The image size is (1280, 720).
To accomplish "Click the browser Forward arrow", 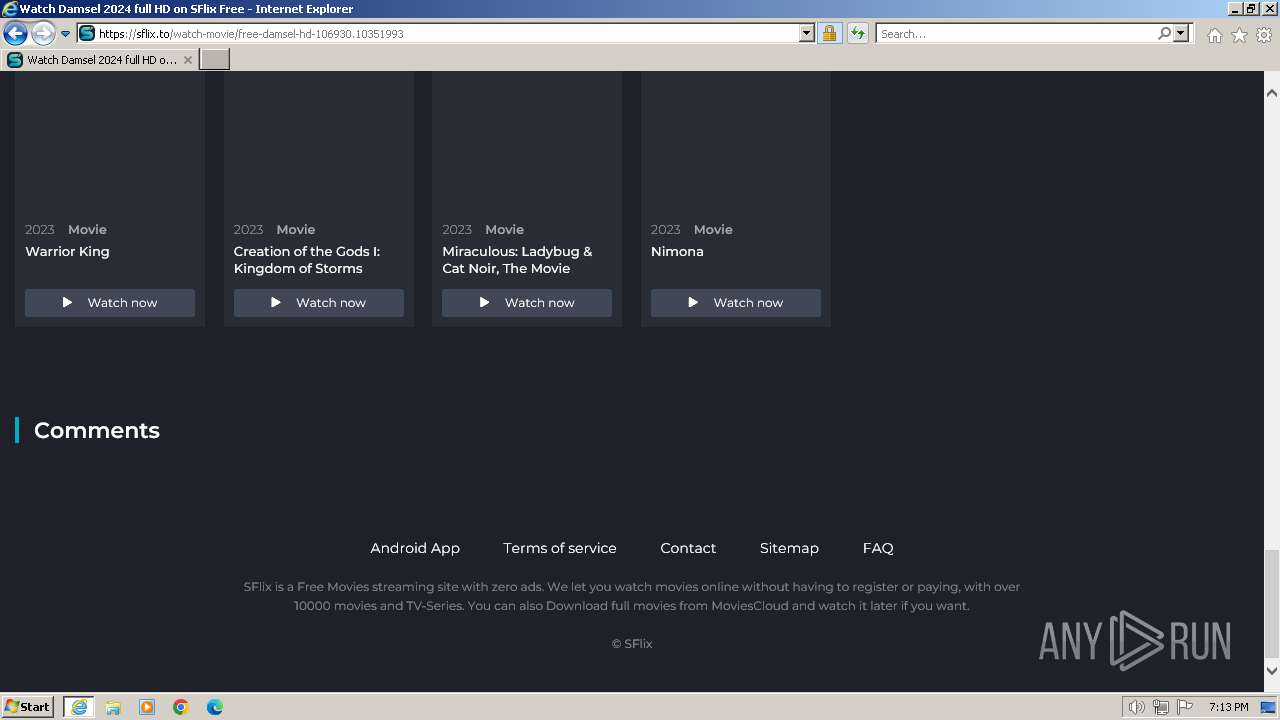I will point(43,33).
